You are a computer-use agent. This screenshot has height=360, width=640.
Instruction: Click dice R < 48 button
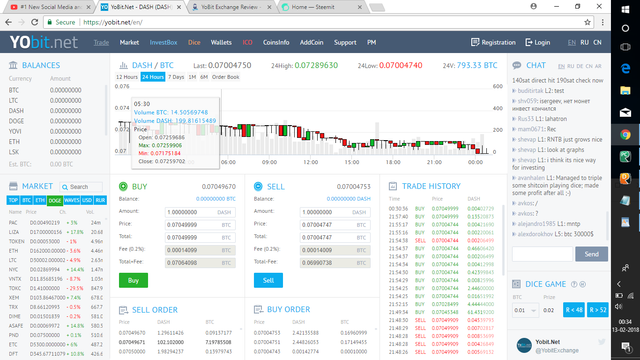pyautogui.click(x=574, y=310)
